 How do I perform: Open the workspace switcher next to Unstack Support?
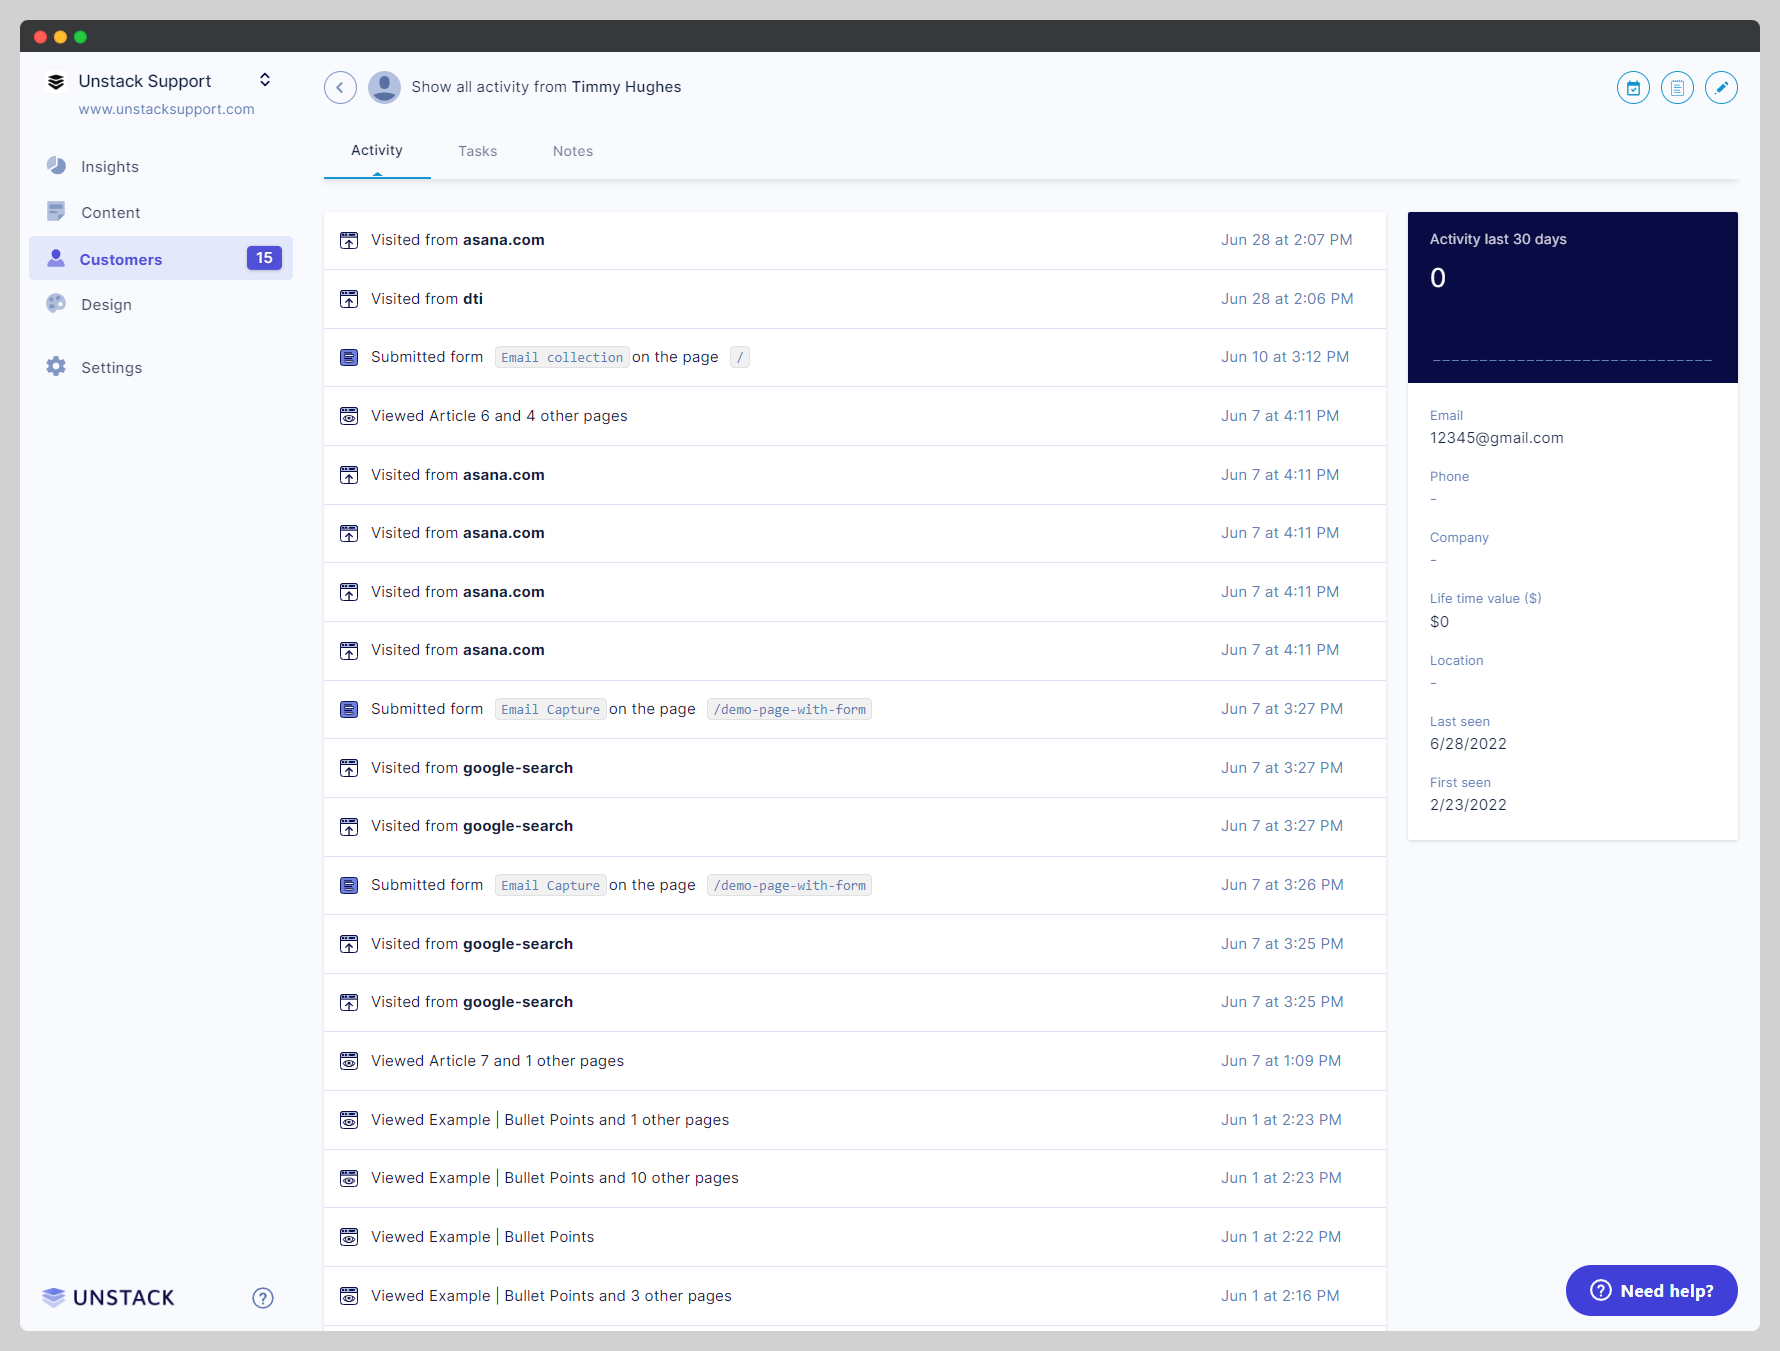[x=265, y=80]
